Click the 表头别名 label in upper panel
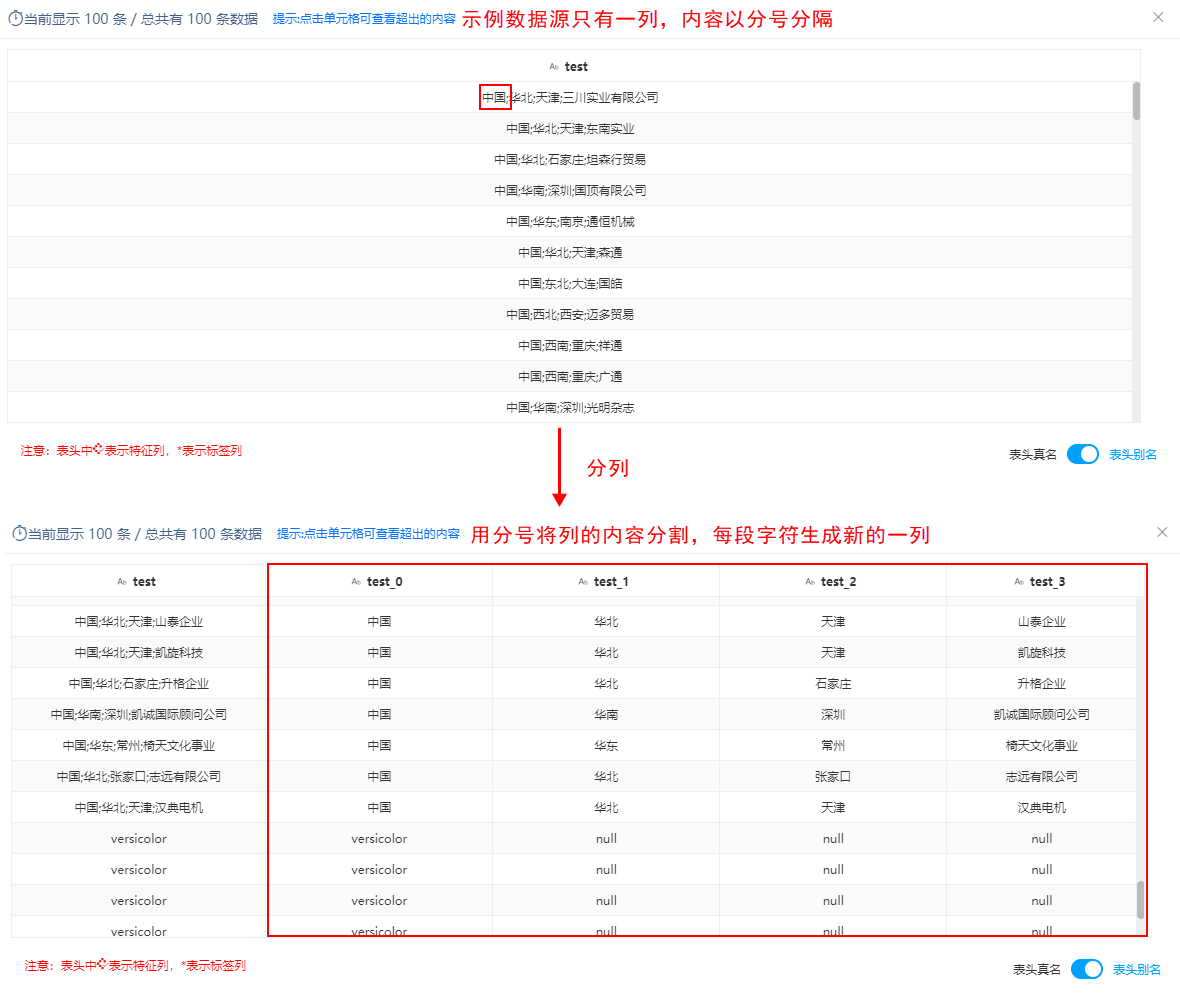Screen dimensions: 1180x1004 point(1133,455)
